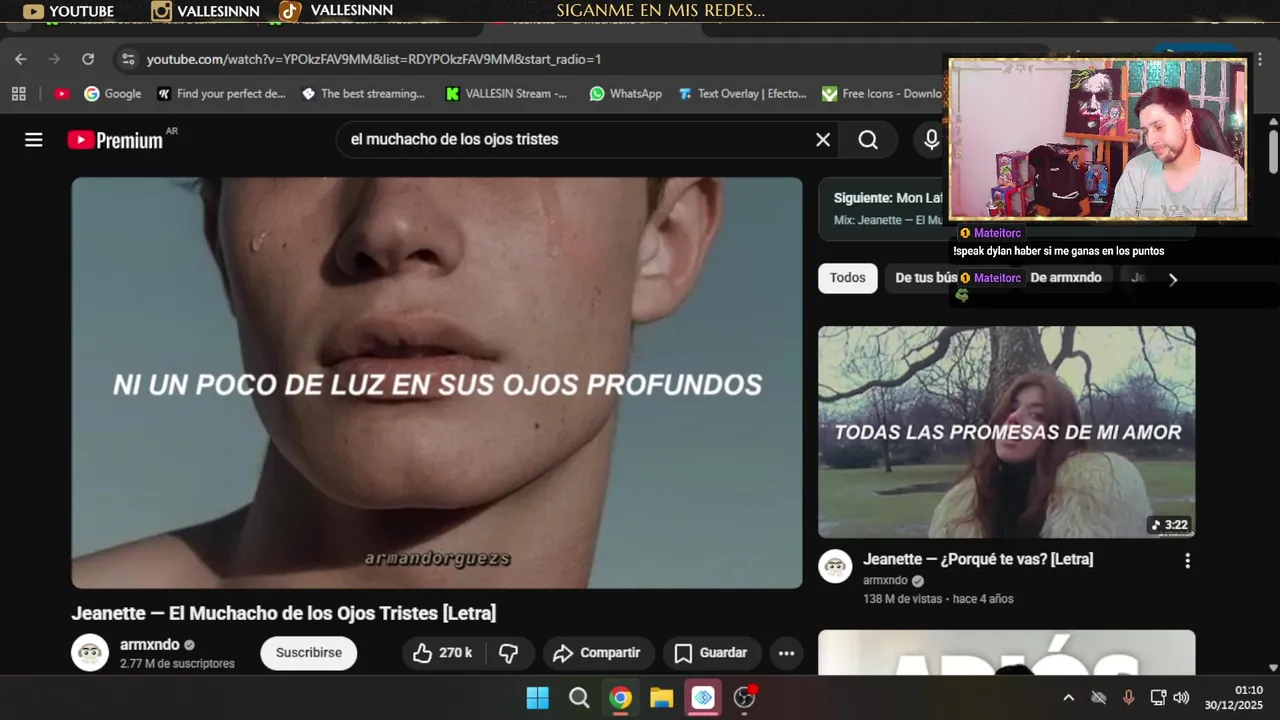Open the Windows Start menu
This screenshot has height=720, width=1280.
point(537,698)
